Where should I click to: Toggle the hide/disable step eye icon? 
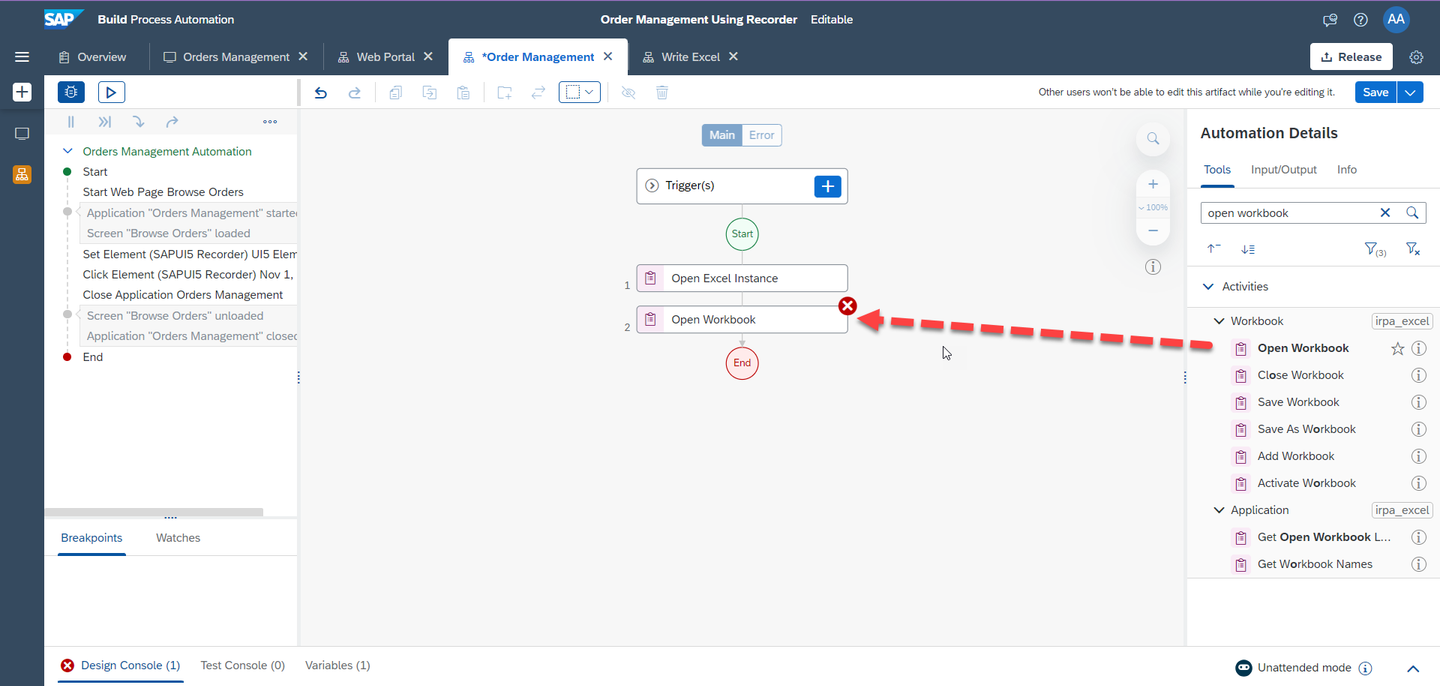tap(628, 92)
